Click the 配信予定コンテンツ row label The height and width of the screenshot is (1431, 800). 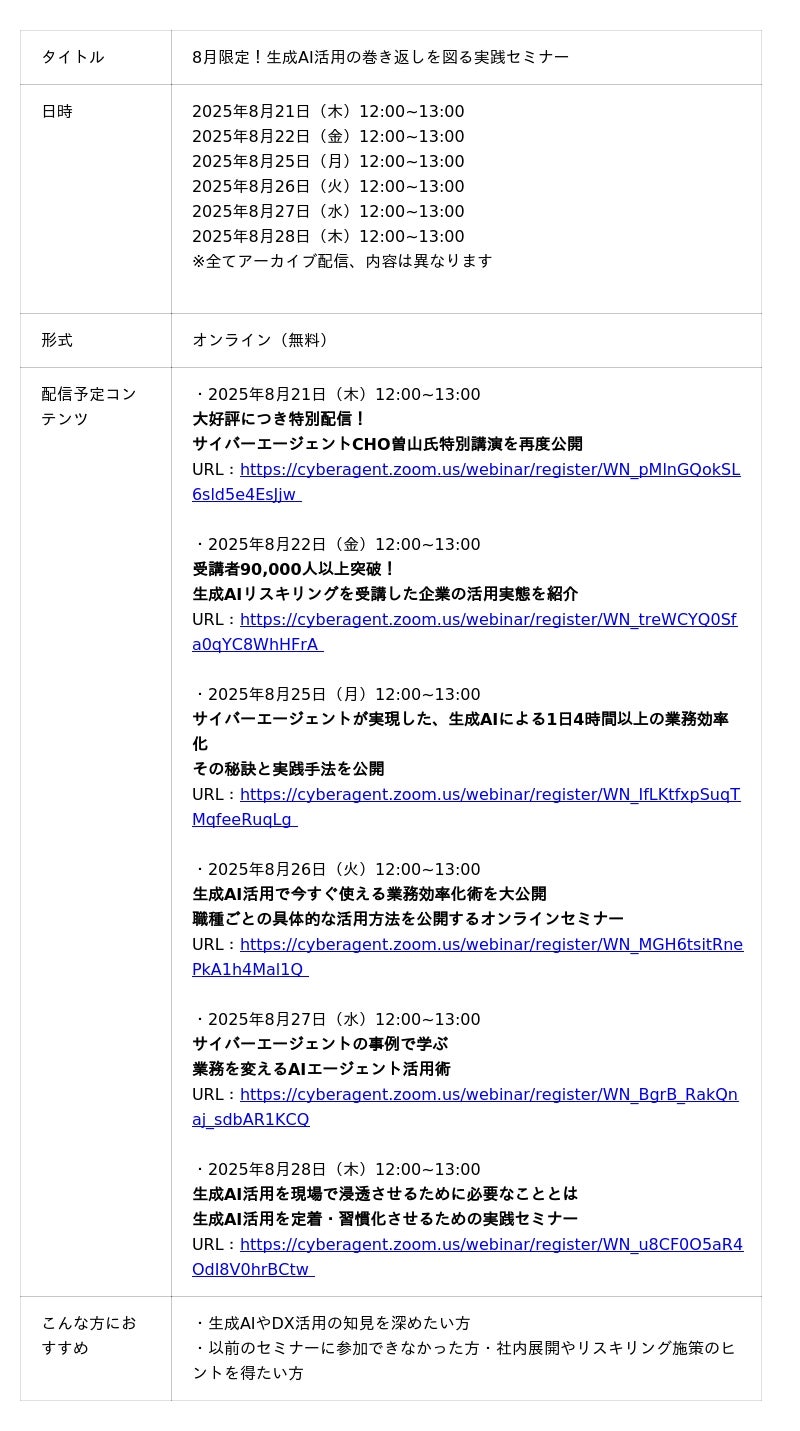[x=88, y=407]
